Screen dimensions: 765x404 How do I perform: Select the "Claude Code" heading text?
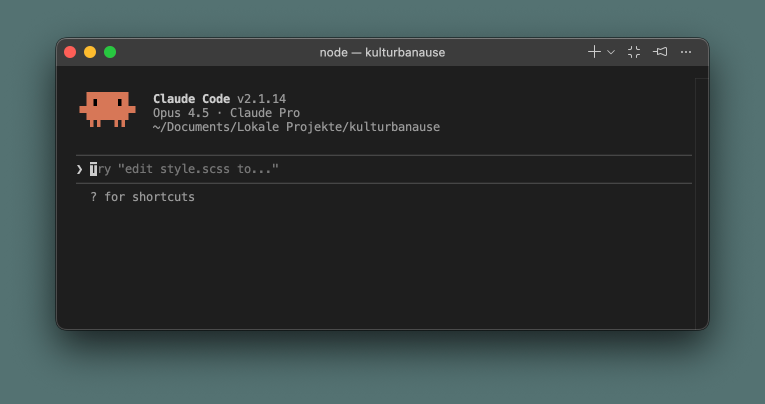[191, 99]
